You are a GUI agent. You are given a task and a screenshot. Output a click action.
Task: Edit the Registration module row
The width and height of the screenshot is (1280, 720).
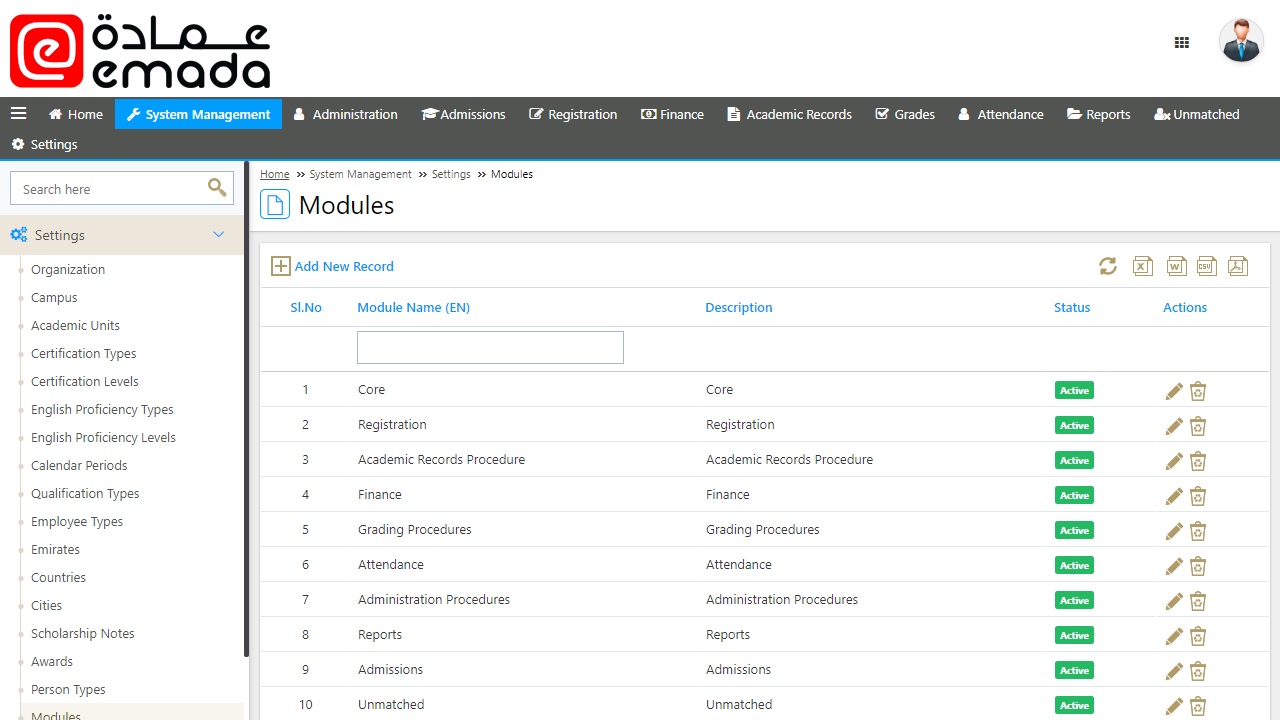(1174, 426)
